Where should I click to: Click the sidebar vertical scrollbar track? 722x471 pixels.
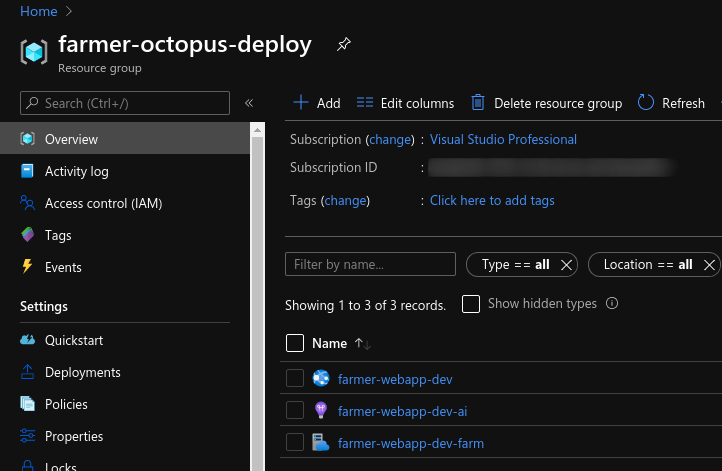pyautogui.click(x=257, y=304)
